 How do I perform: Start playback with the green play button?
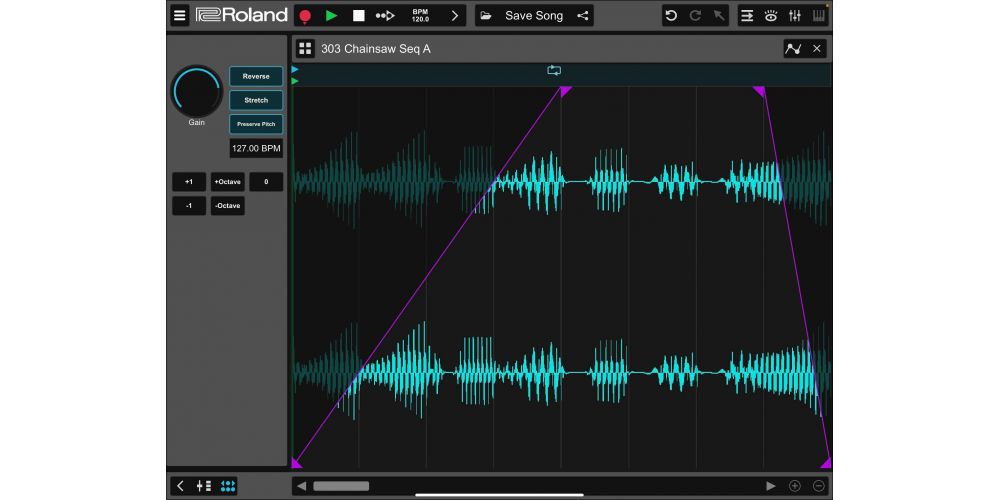click(x=331, y=15)
